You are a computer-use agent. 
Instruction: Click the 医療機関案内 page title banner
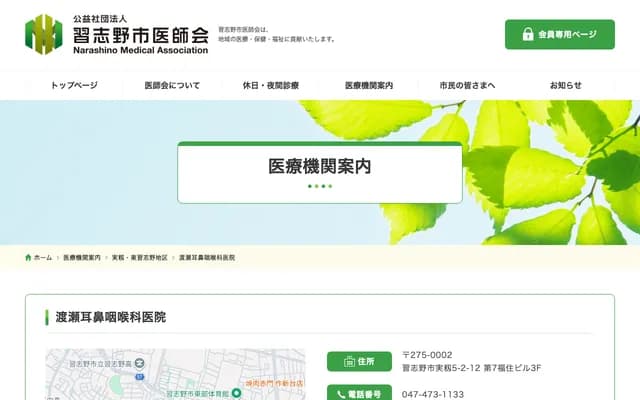pos(320,168)
